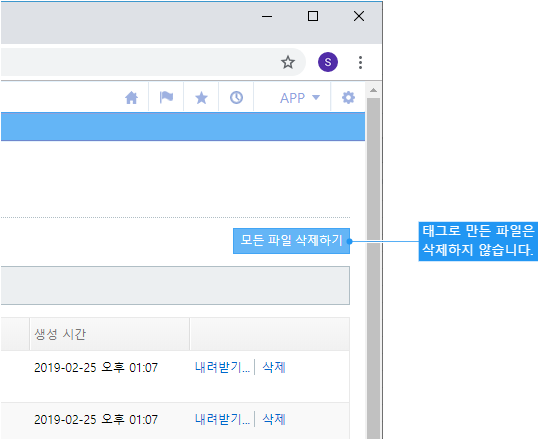Open the browser three-dot menu
The width and height of the screenshot is (538, 440).
(360, 62)
